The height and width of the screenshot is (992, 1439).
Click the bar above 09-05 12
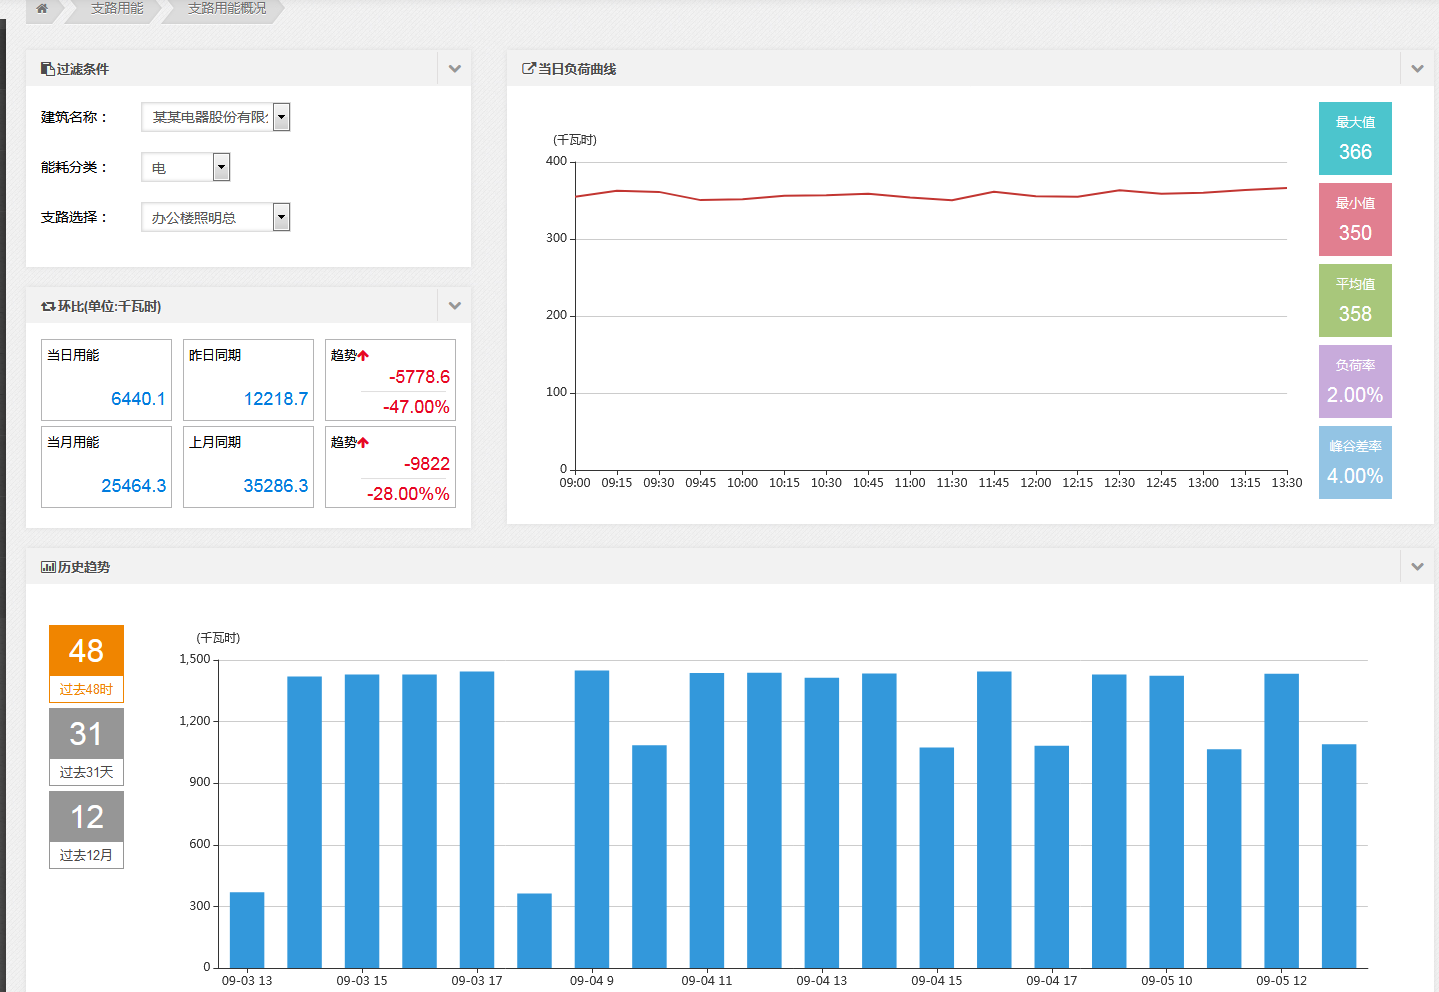coord(1282,821)
